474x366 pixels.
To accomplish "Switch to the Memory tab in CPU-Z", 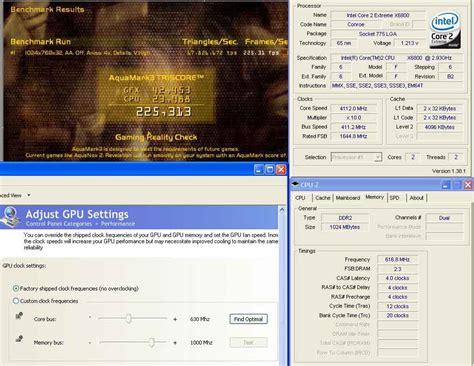I will click(x=374, y=197).
